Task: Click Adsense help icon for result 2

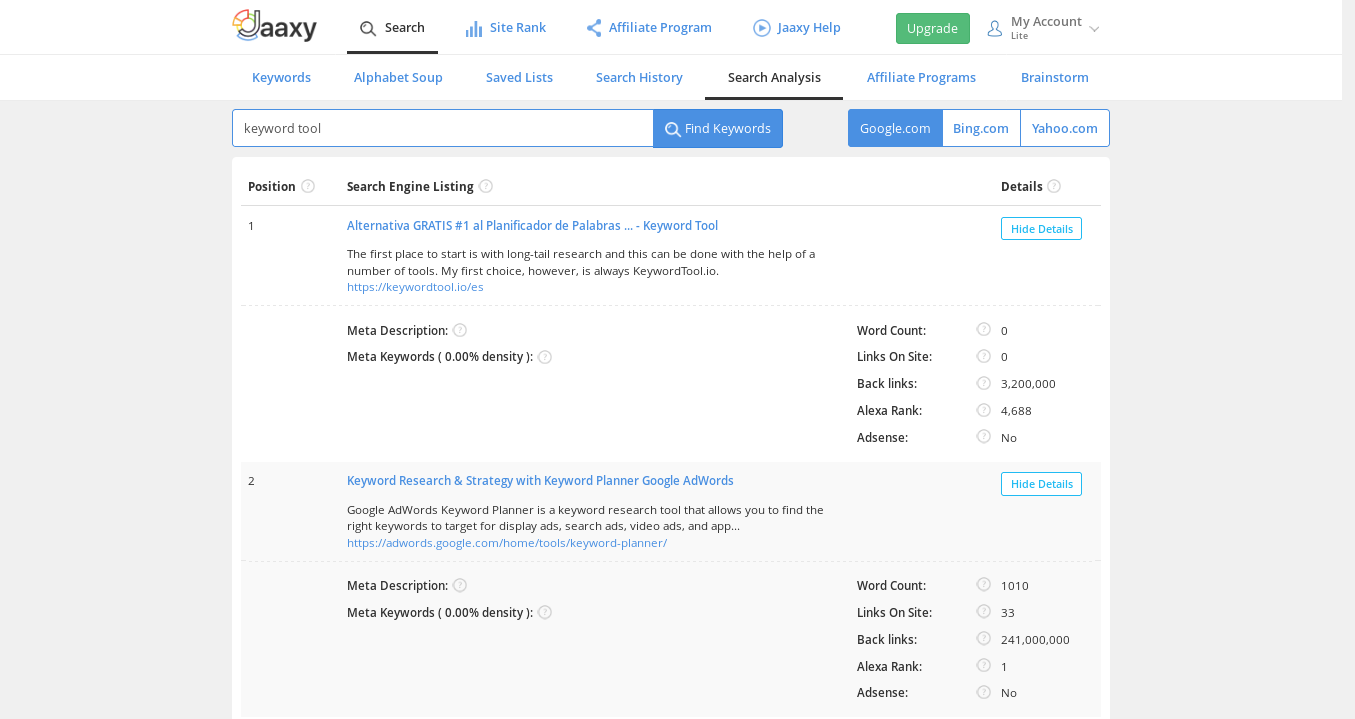Action: click(984, 691)
